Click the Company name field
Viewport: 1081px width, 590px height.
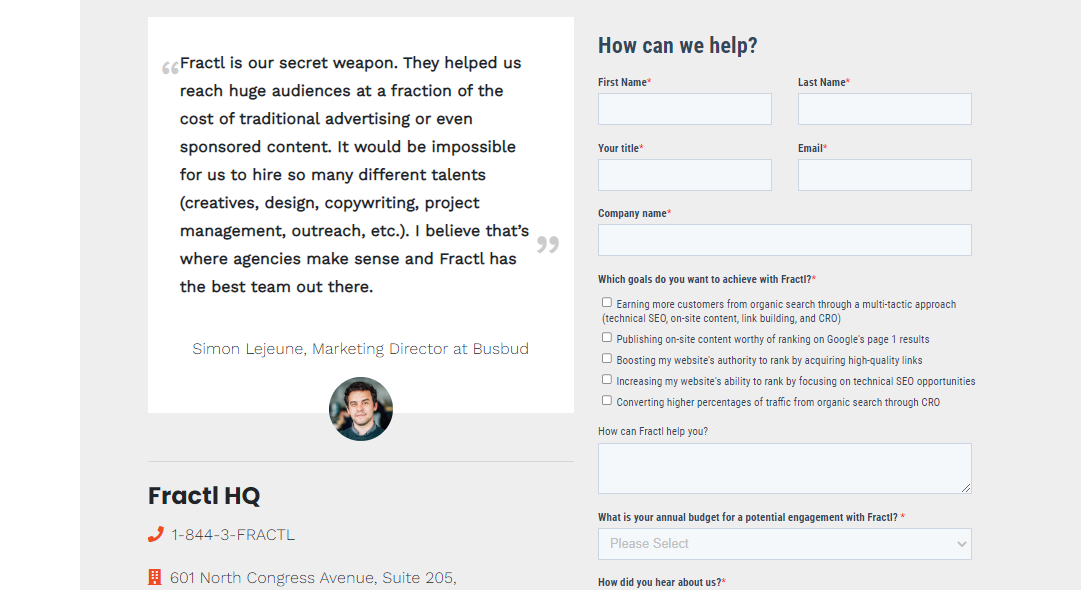coord(785,240)
